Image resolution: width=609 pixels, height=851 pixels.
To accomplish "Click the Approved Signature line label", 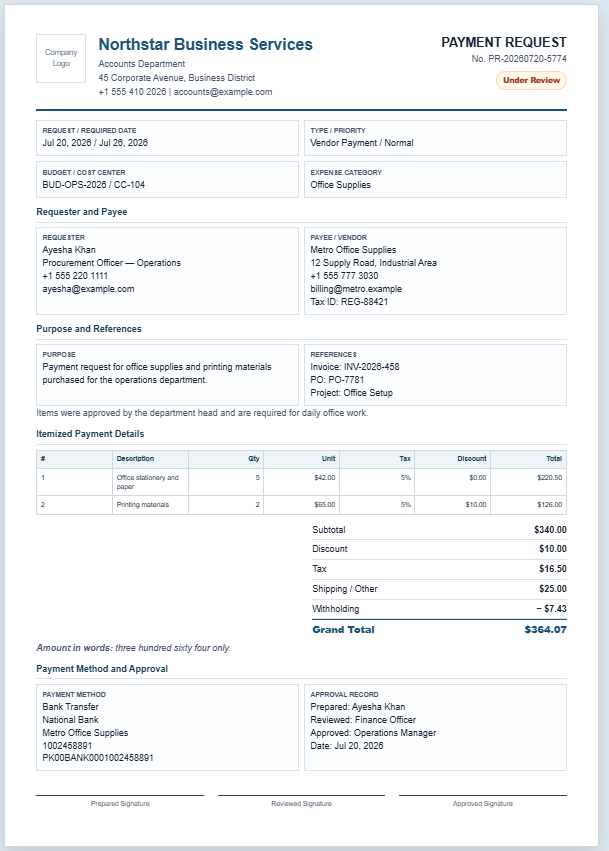I will coord(483,804).
